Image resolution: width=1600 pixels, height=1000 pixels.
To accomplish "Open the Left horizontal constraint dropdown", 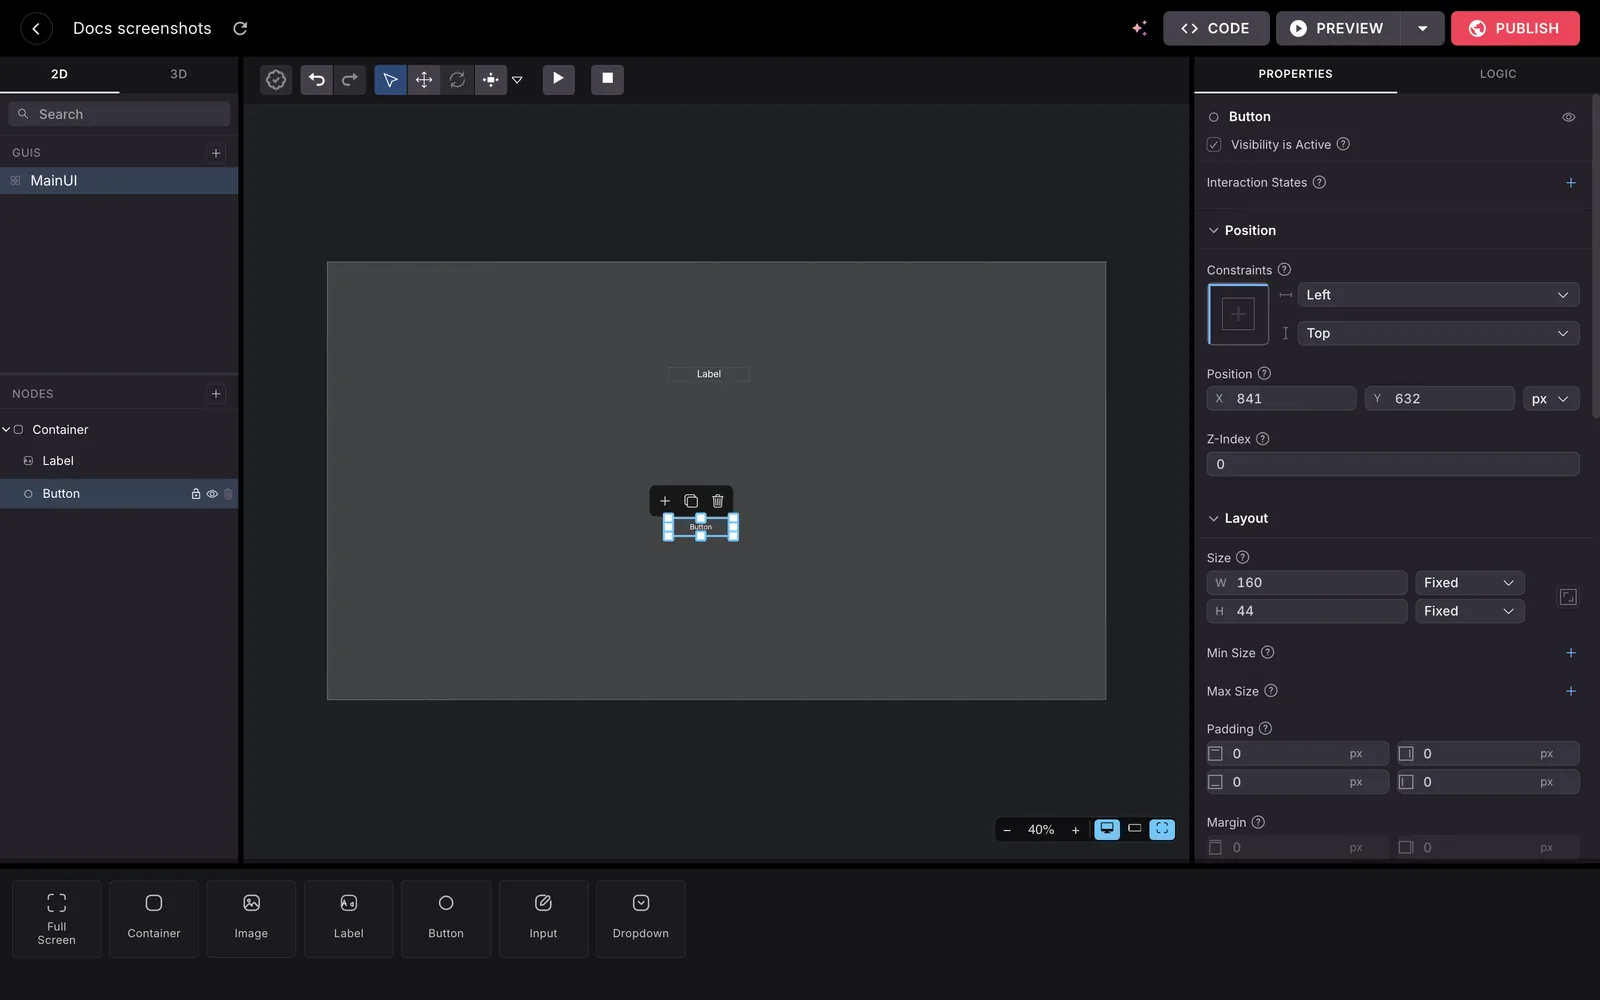I will (x=1438, y=295).
